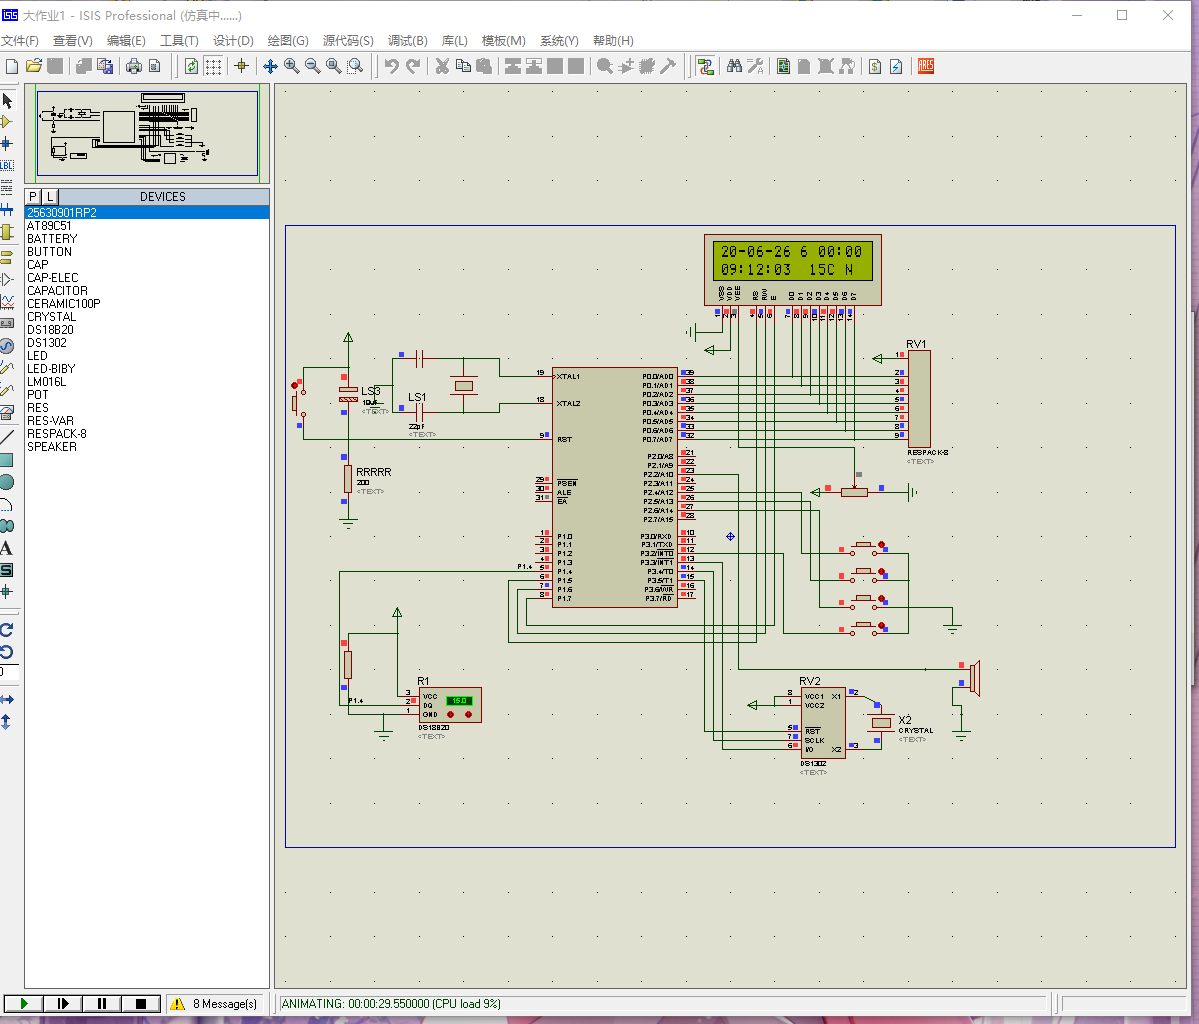Click the Open Design folder icon

click(34, 66)
